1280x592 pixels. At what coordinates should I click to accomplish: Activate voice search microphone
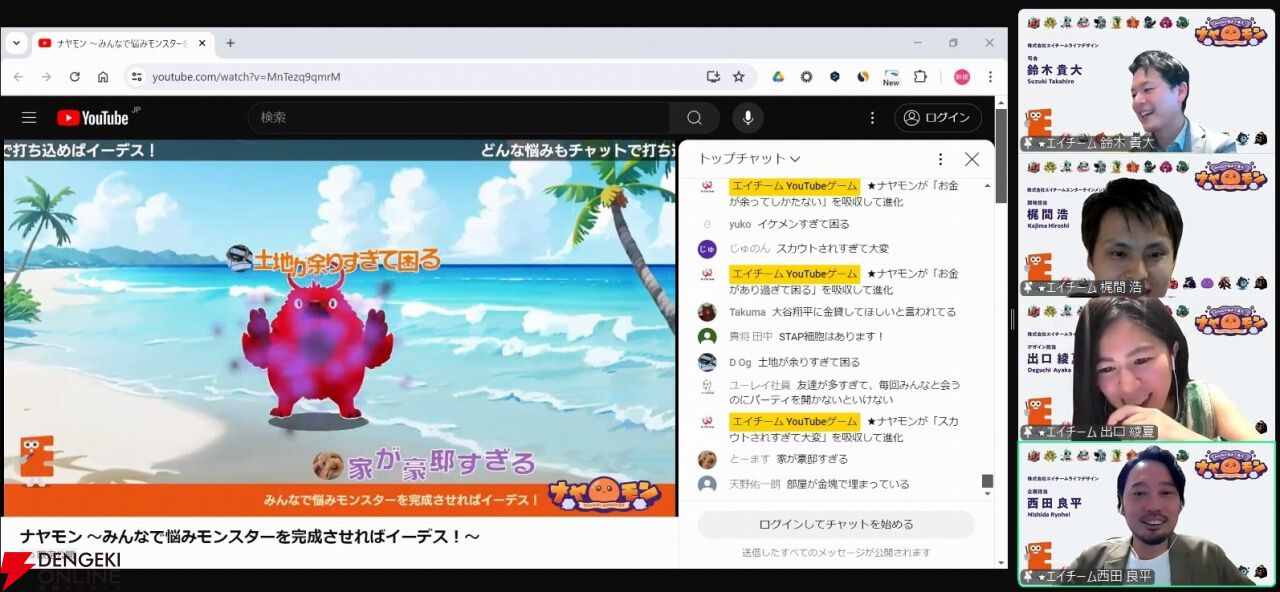(x=747, y=118)
